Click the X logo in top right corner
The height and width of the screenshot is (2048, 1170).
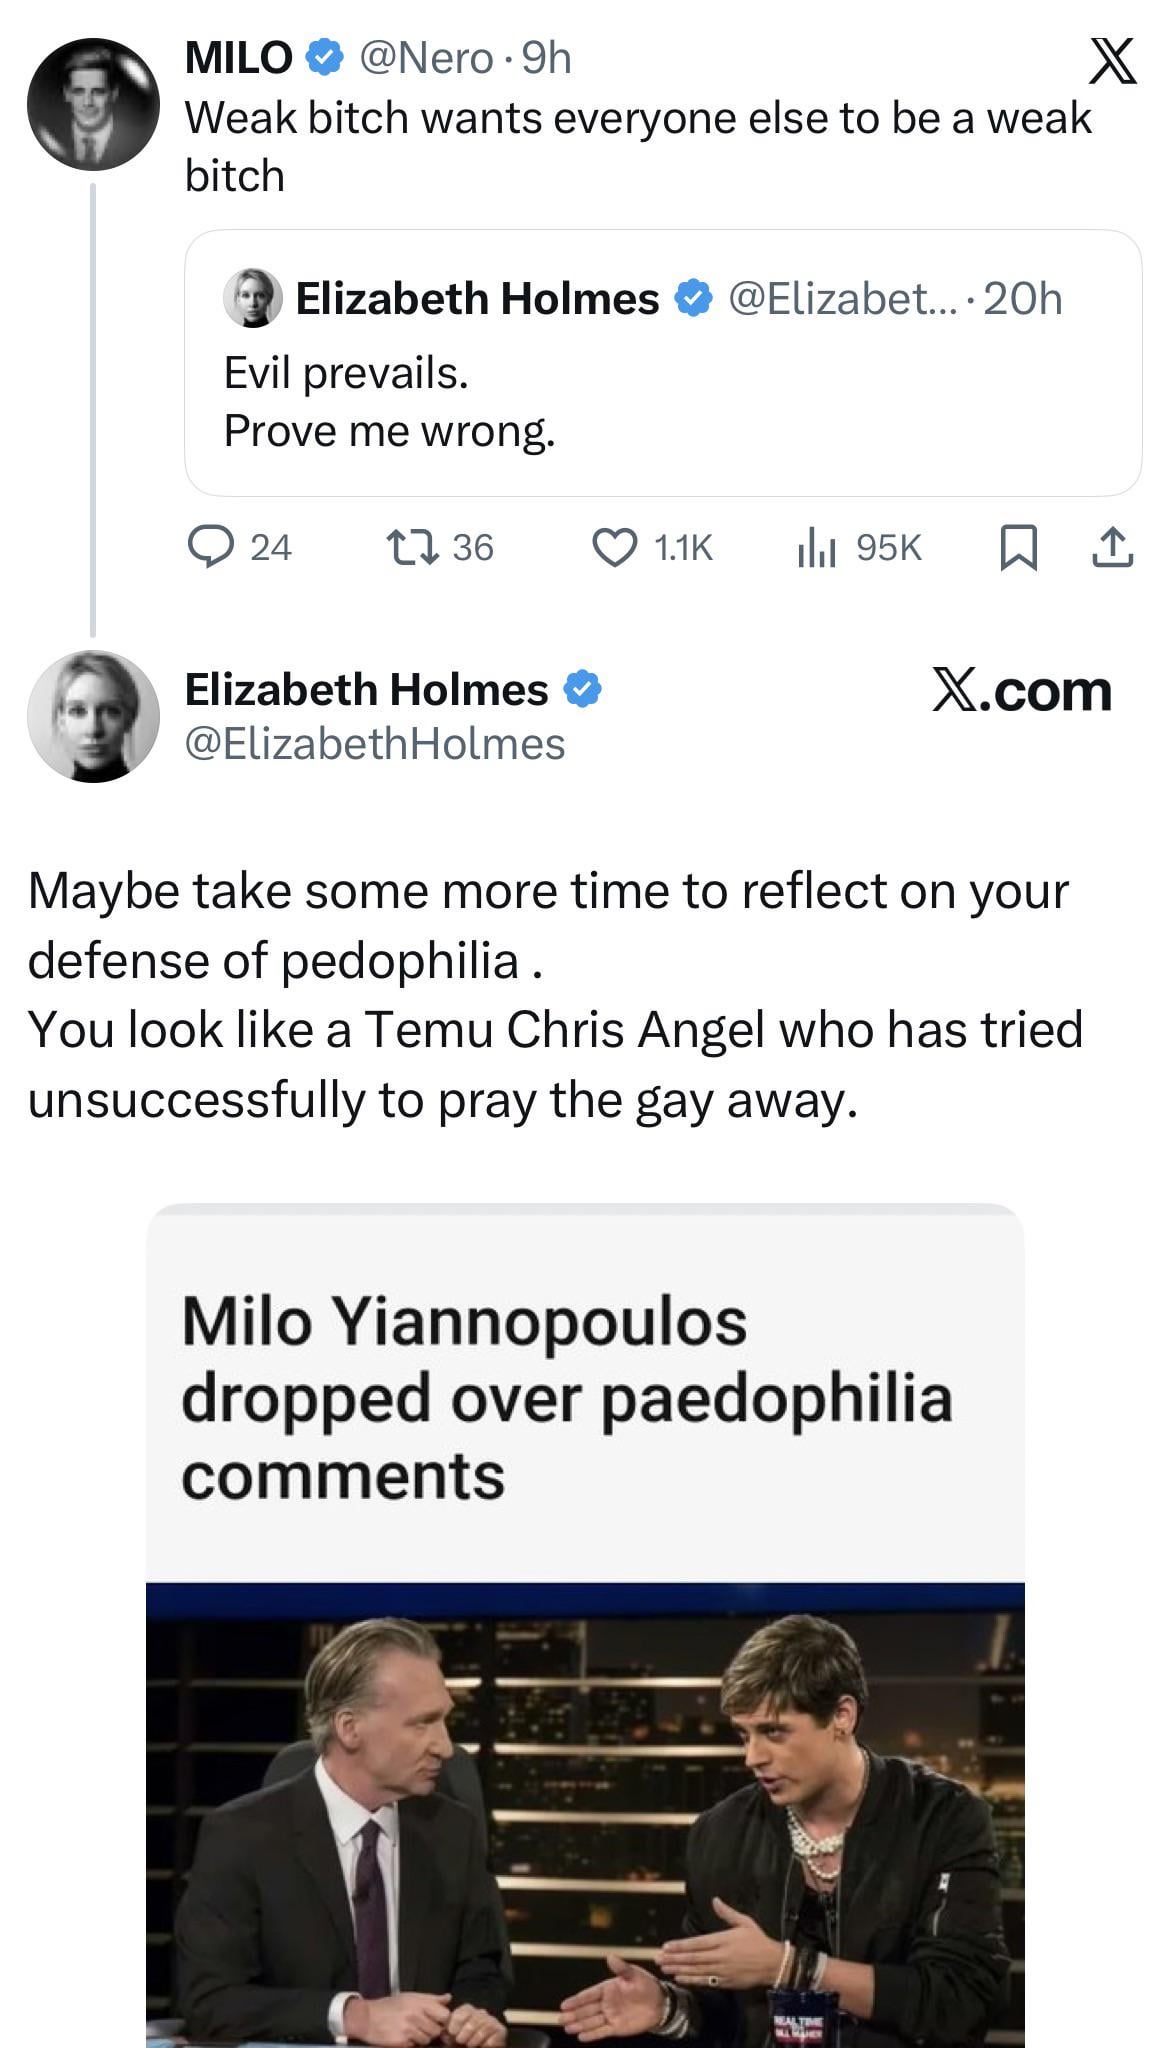click(x=1111, y=63)
